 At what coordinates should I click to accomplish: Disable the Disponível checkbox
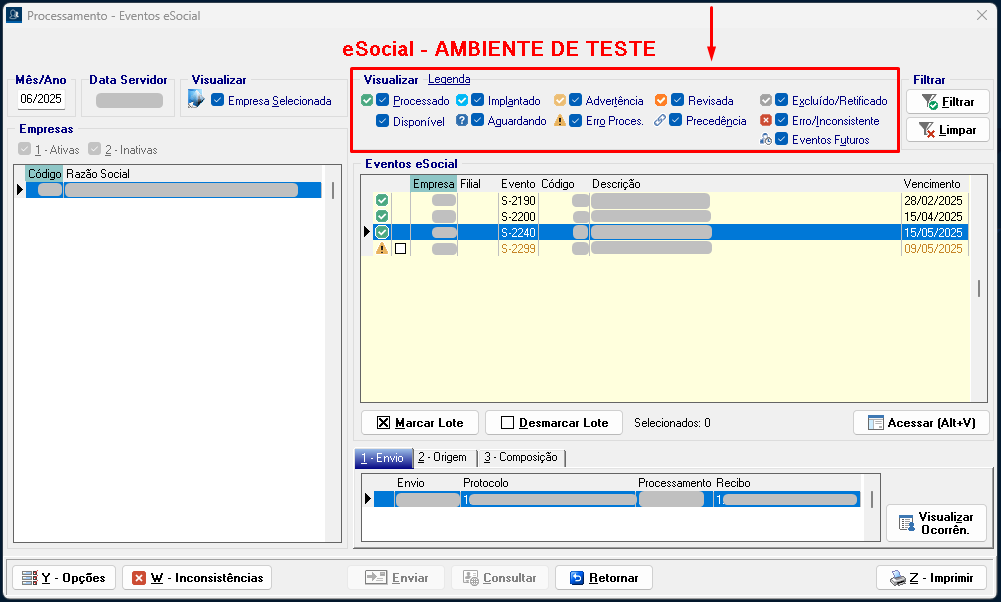point(383,121)
